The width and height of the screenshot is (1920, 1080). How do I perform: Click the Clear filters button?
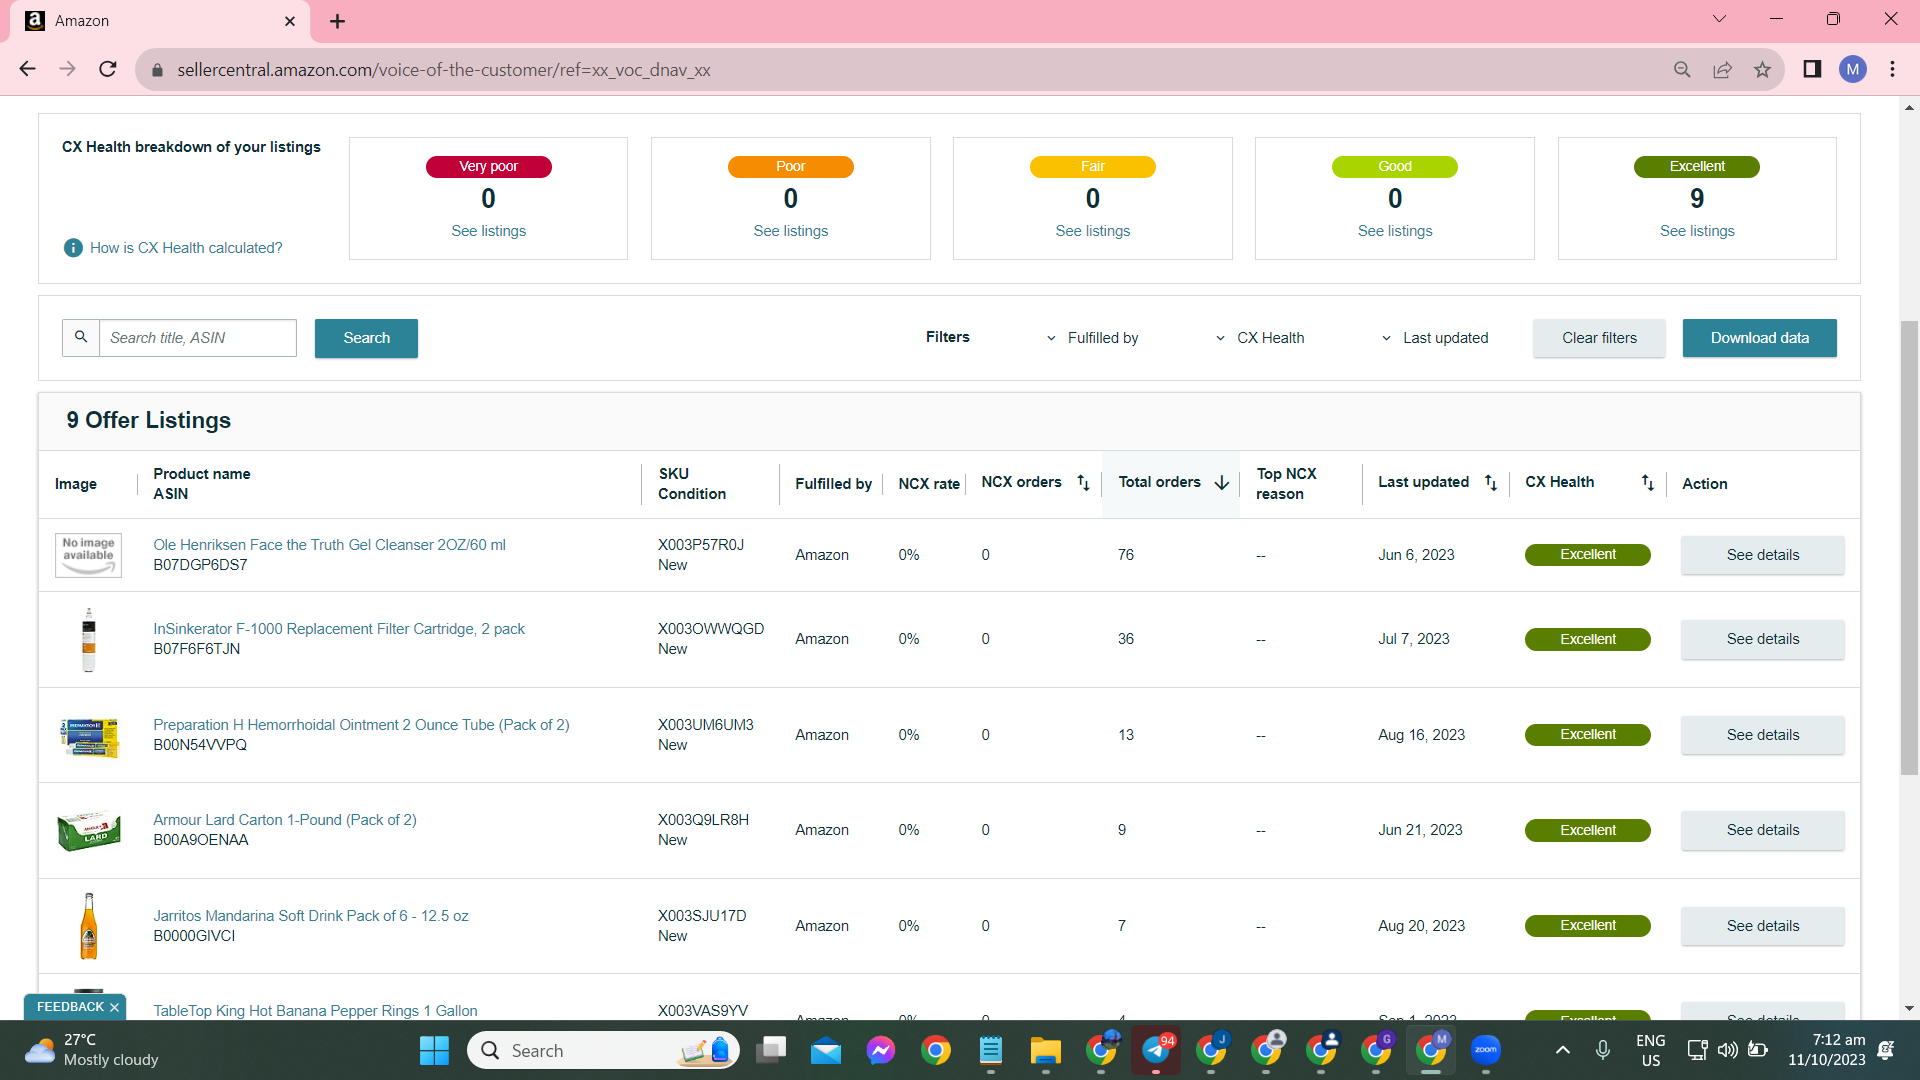coord(1599,338)
